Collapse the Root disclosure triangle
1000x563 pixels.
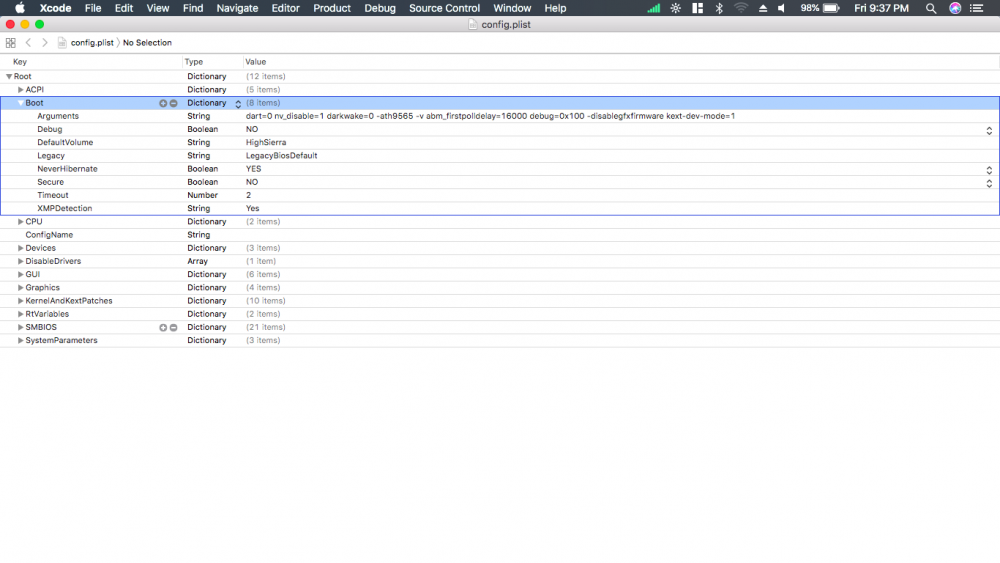pyautogui.click(x=9, y=77)
